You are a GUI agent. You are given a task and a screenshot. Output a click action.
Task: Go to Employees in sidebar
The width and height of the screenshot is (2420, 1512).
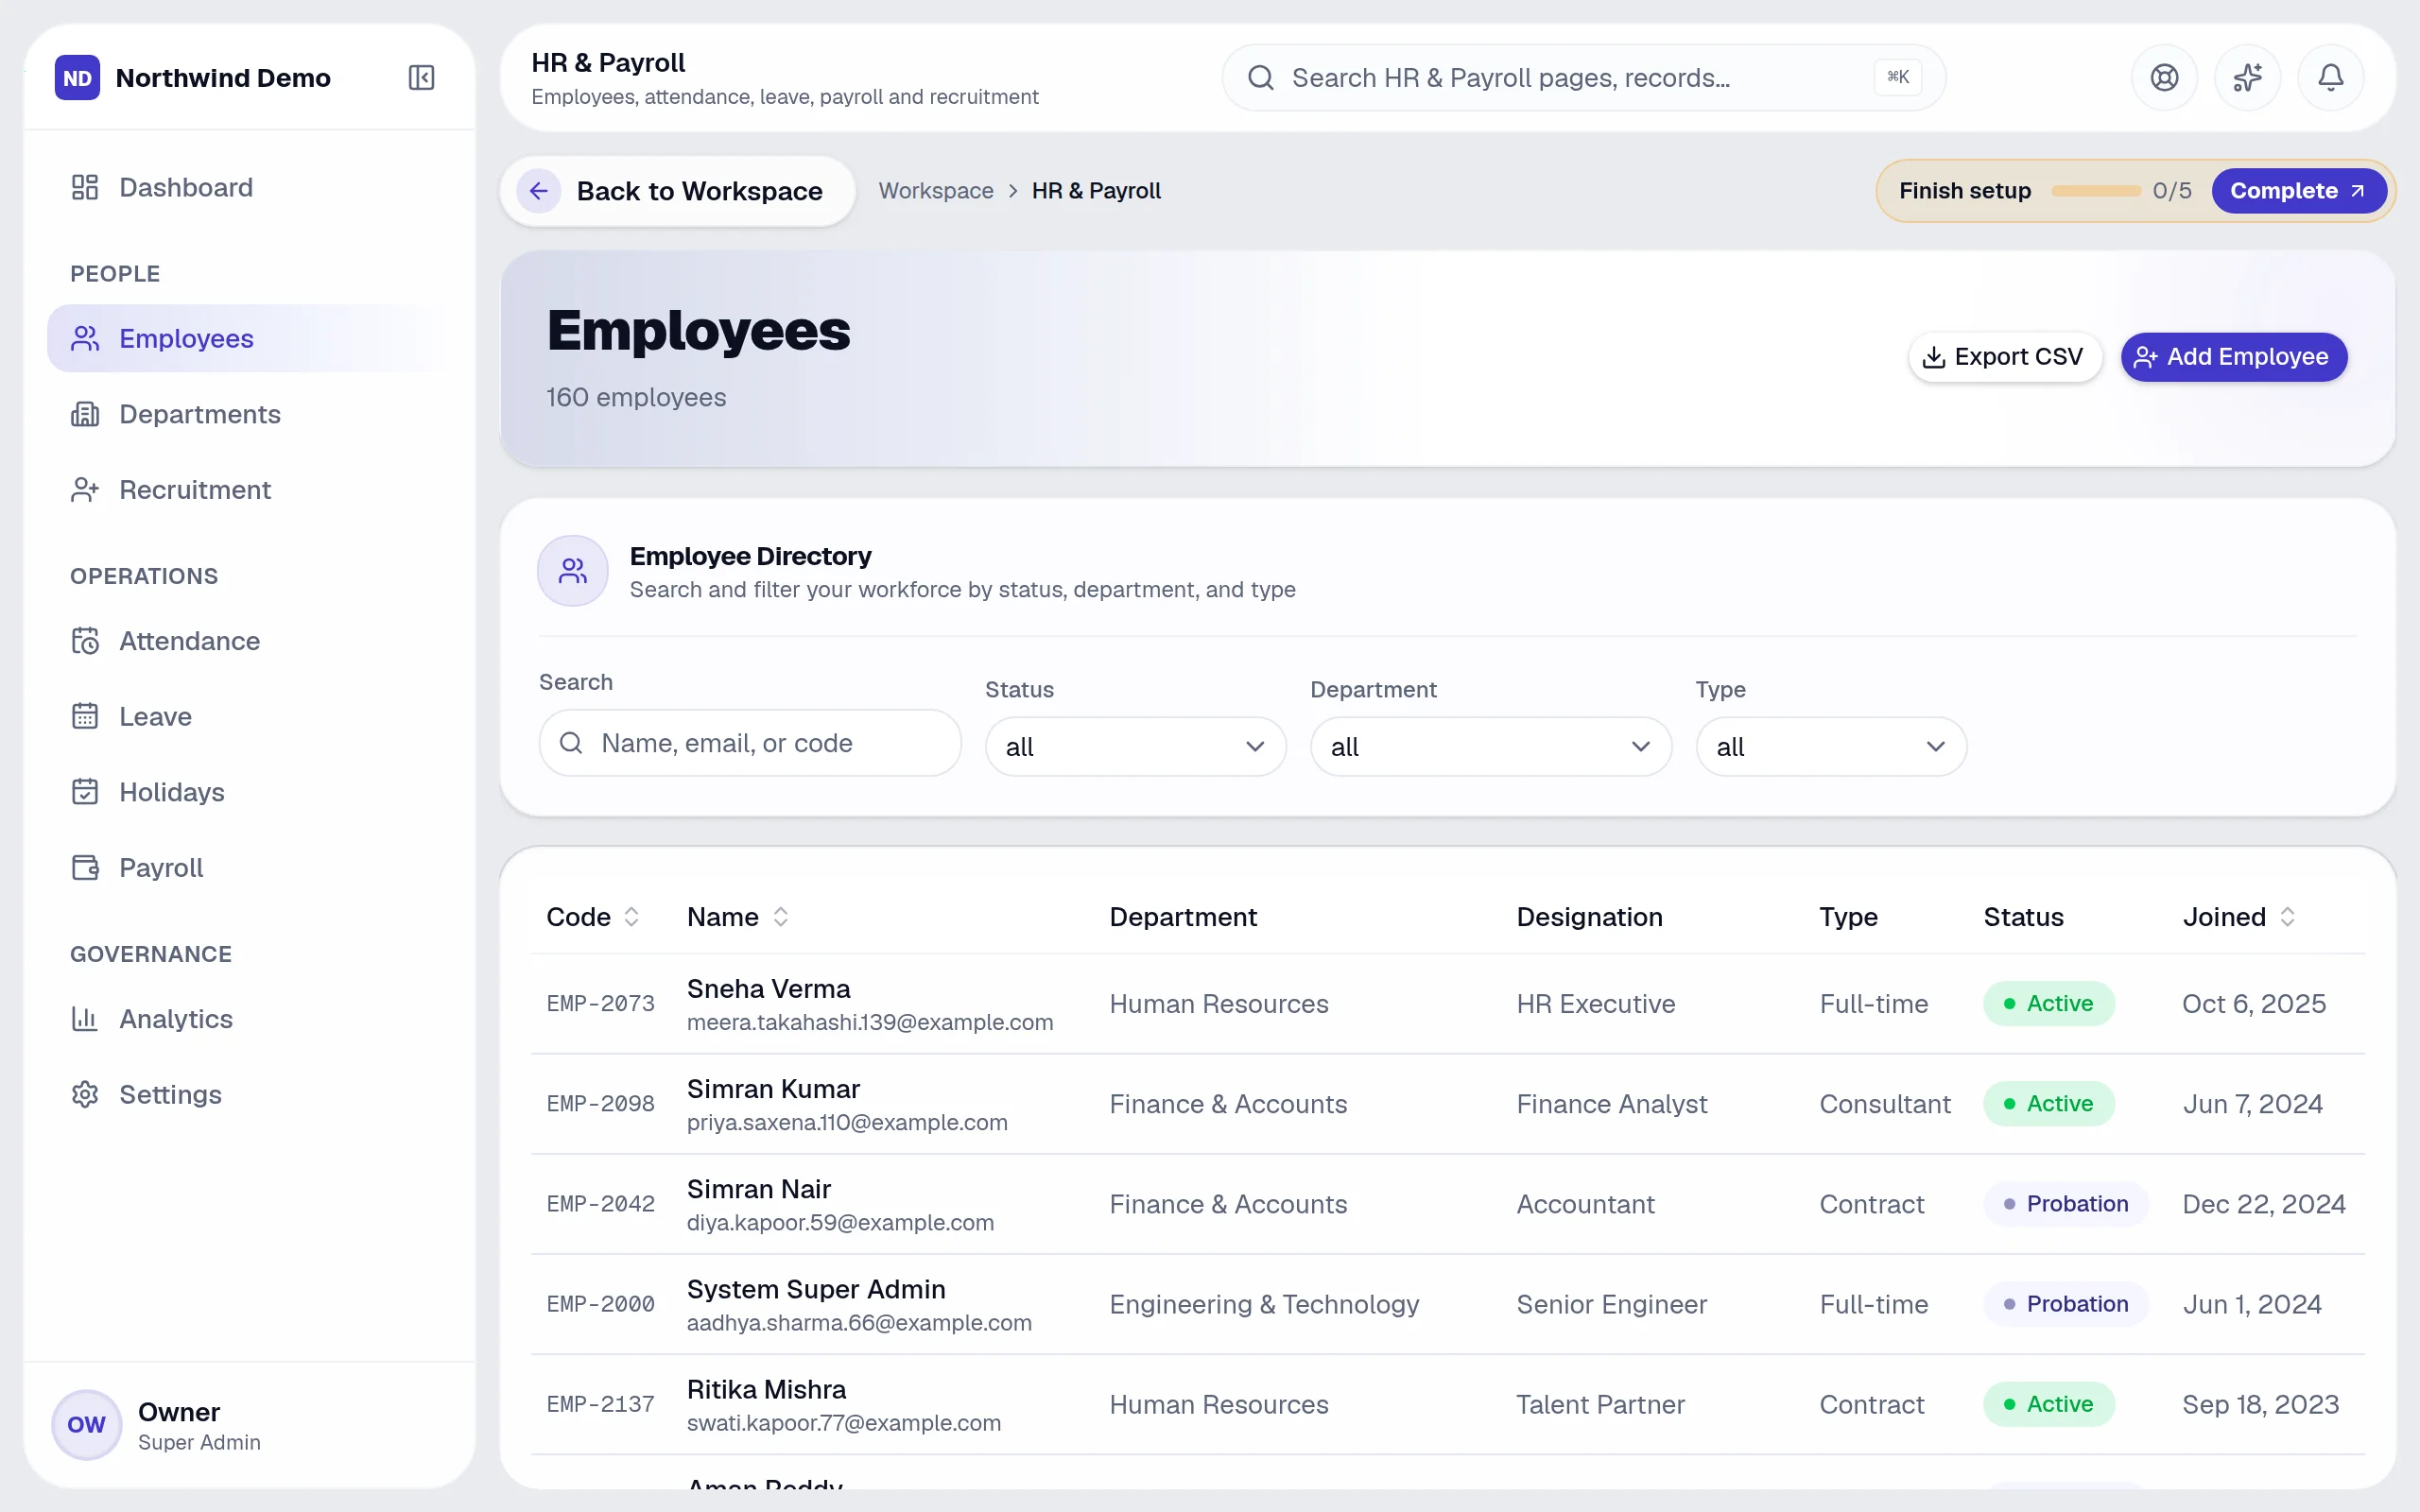coord(250,338)
